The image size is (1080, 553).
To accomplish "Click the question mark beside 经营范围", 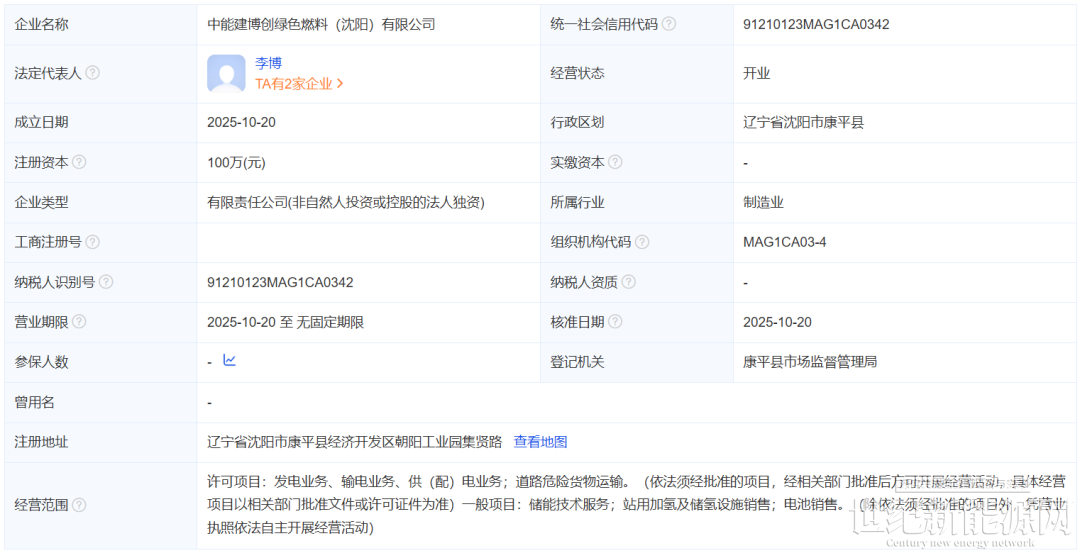I will point(79,505).
